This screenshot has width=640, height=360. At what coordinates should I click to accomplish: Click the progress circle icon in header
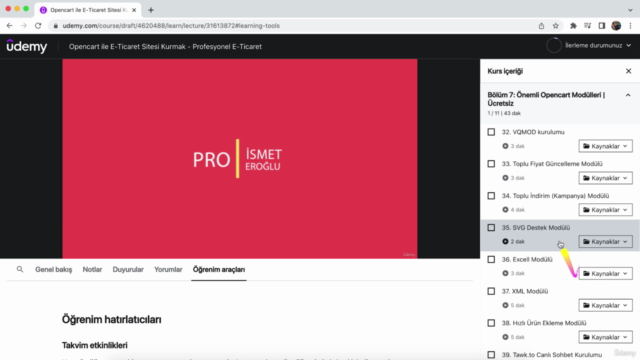point(553,45)
